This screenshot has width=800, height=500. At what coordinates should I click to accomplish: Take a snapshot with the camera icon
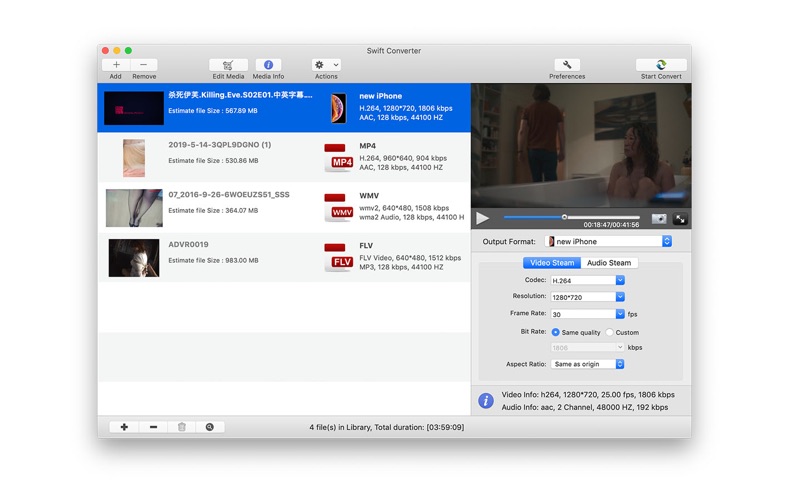659,218
